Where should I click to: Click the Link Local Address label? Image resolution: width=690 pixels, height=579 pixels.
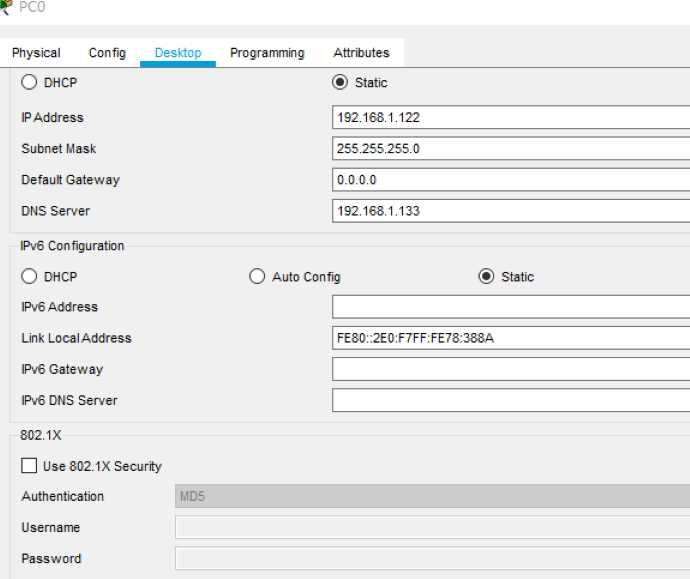click(x=77, y=338)
